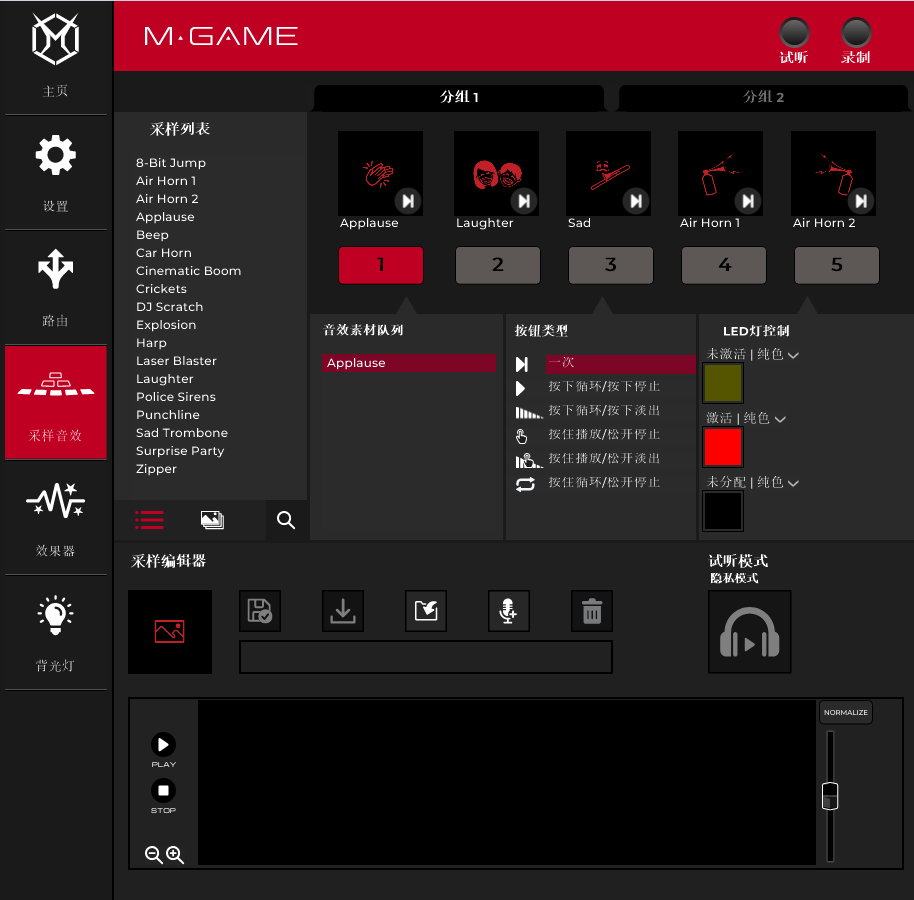Toggle the 录制 record button
This screenshot has height=900, width=914.
[856, 33]
